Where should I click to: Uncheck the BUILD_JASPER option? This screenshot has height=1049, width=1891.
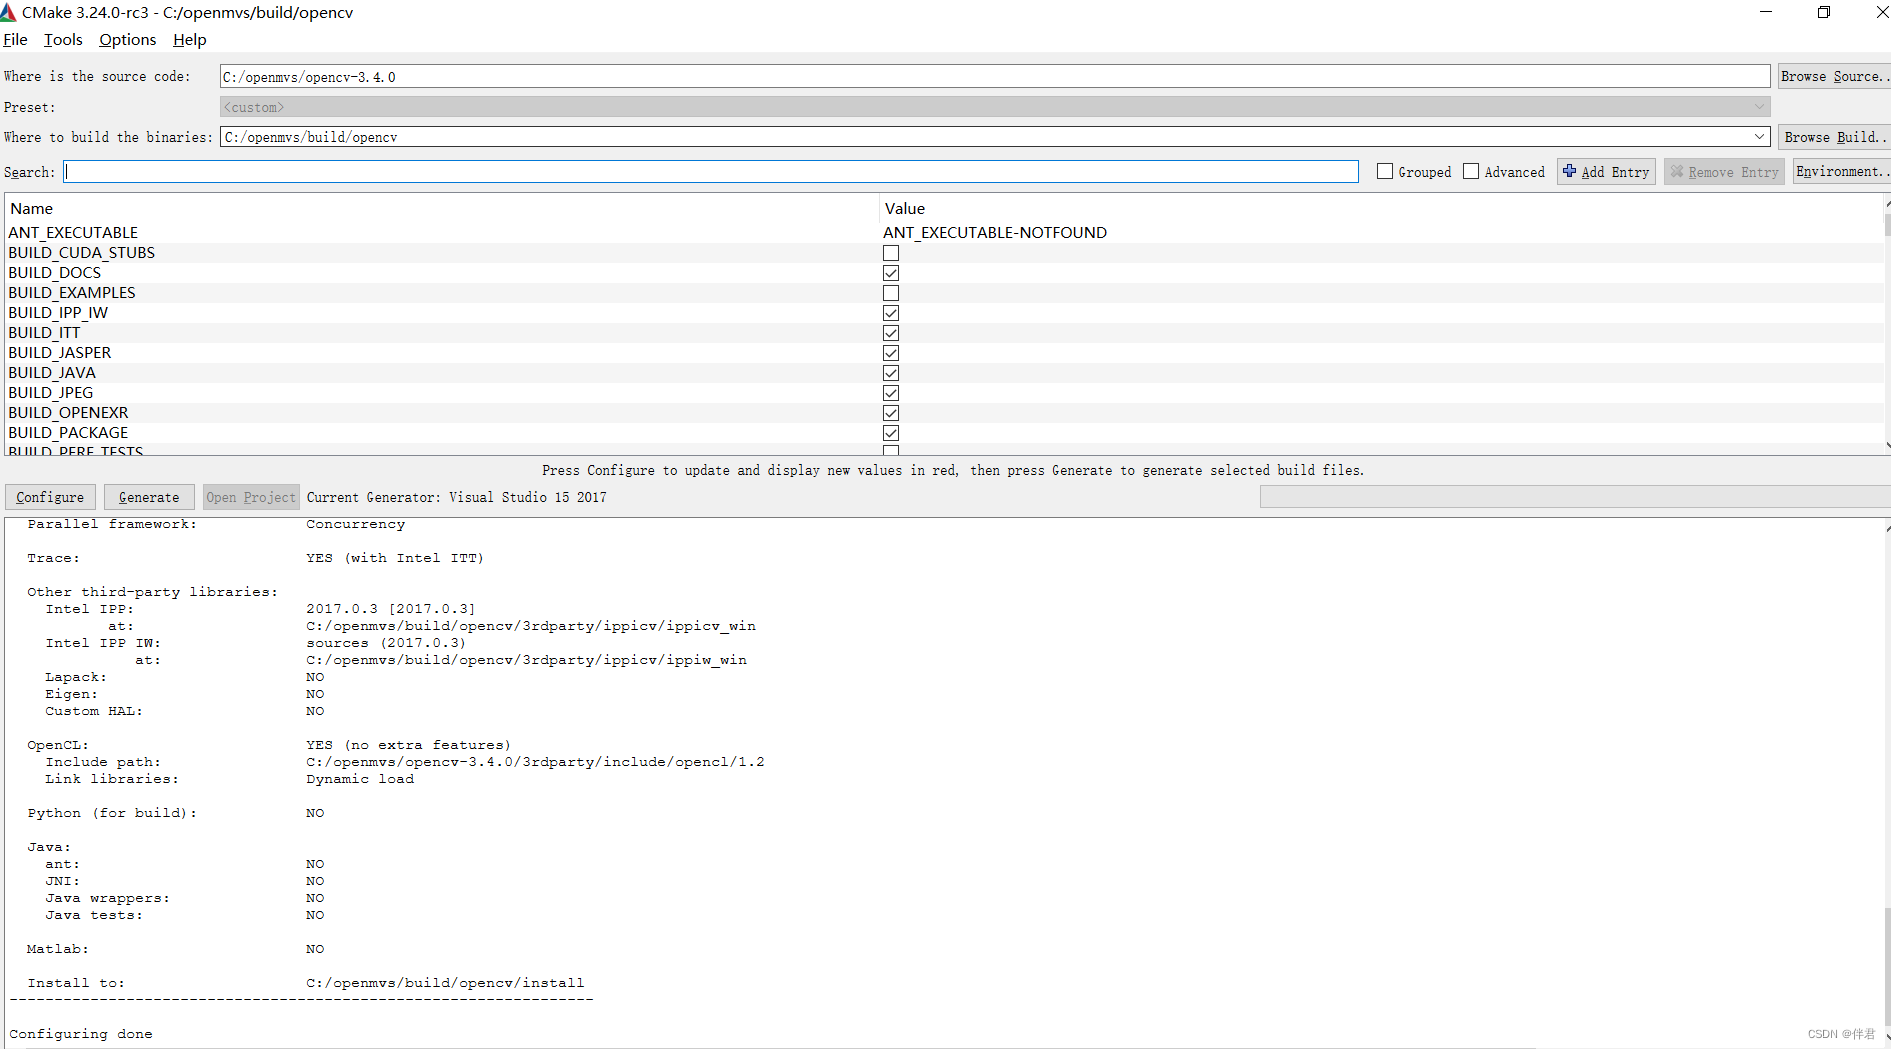(x=891, y=353)
